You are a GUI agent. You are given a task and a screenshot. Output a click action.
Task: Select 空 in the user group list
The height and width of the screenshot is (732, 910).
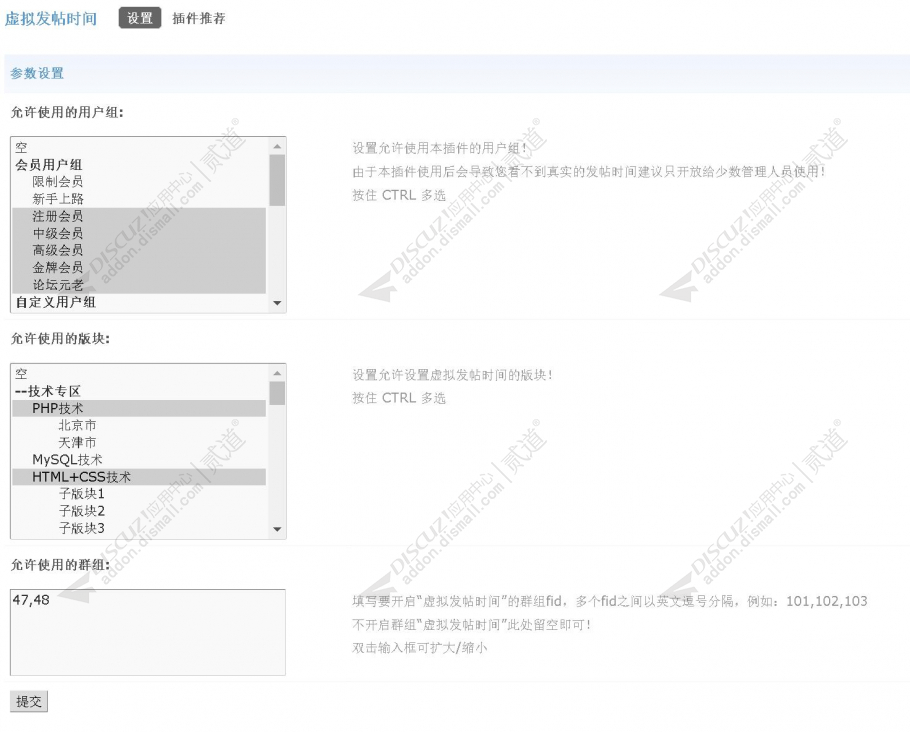(x=139, y=147)
